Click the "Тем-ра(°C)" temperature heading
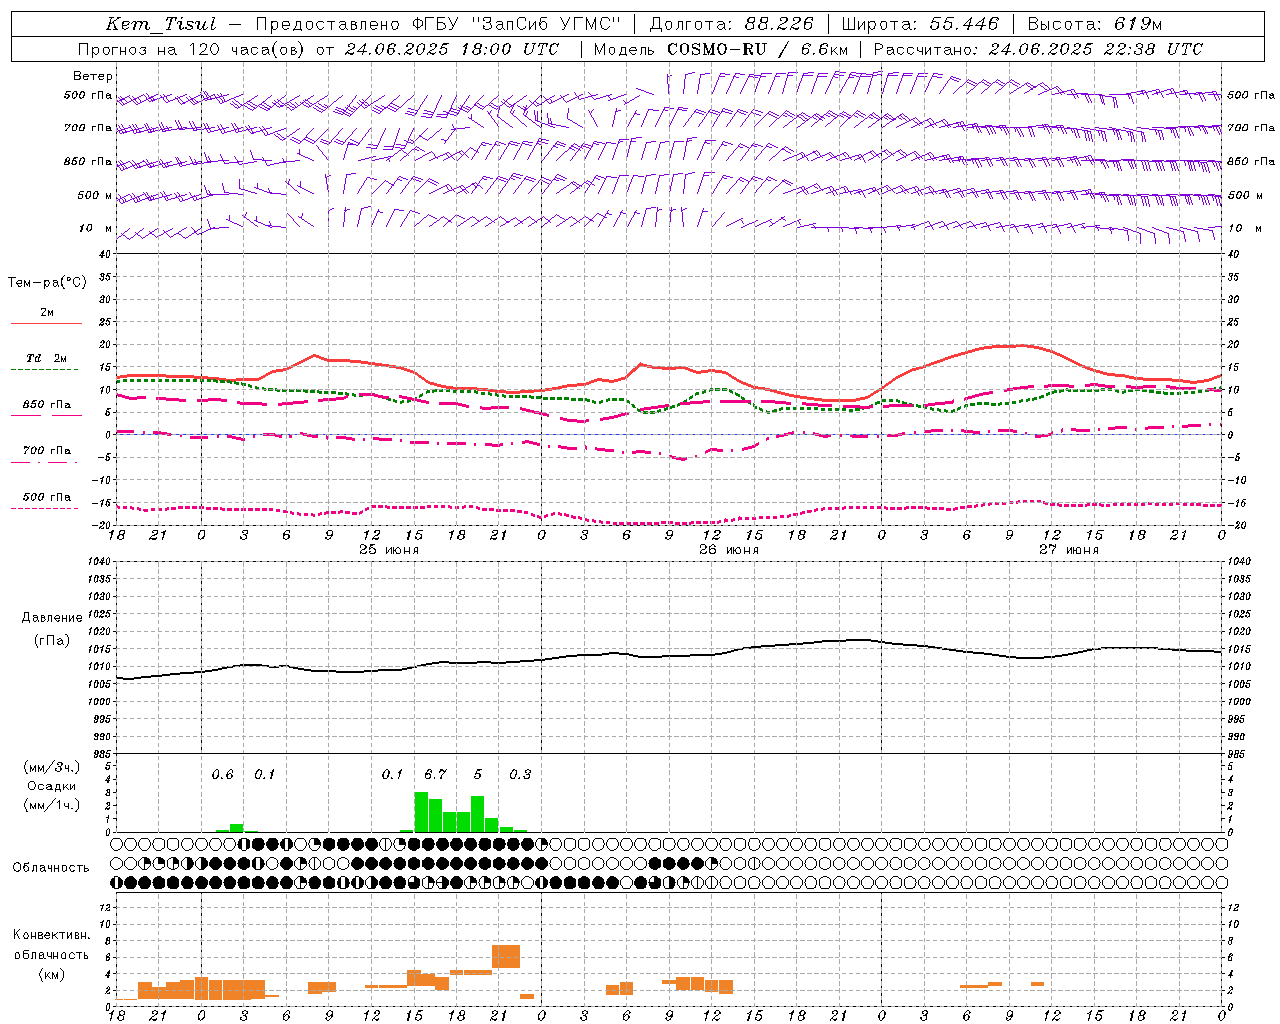1280x1024 pixels. pyautogui.click(x=47, y=282)
